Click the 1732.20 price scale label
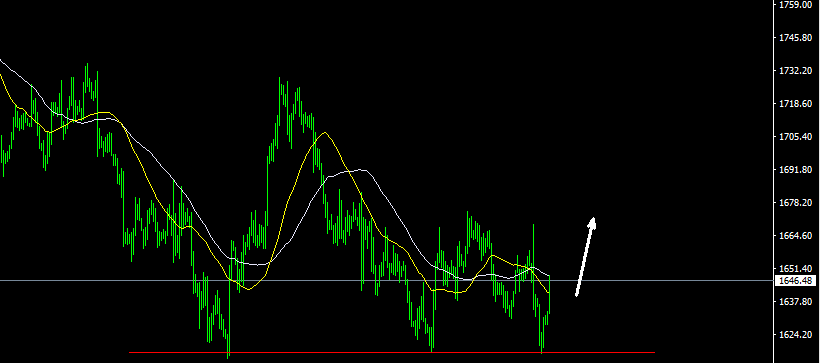Screen dimensions: 821x363 [x=795, y=71]
